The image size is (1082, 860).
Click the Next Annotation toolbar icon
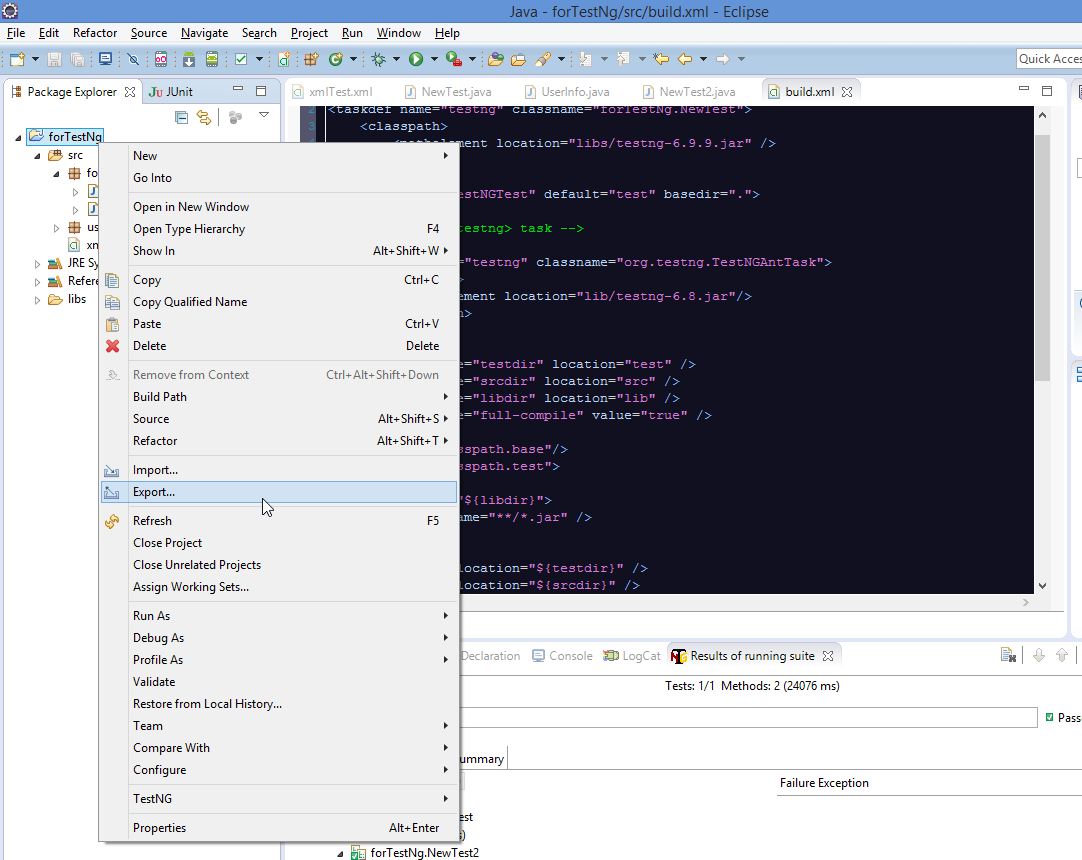pyautogui.click(x=585, y=59)
